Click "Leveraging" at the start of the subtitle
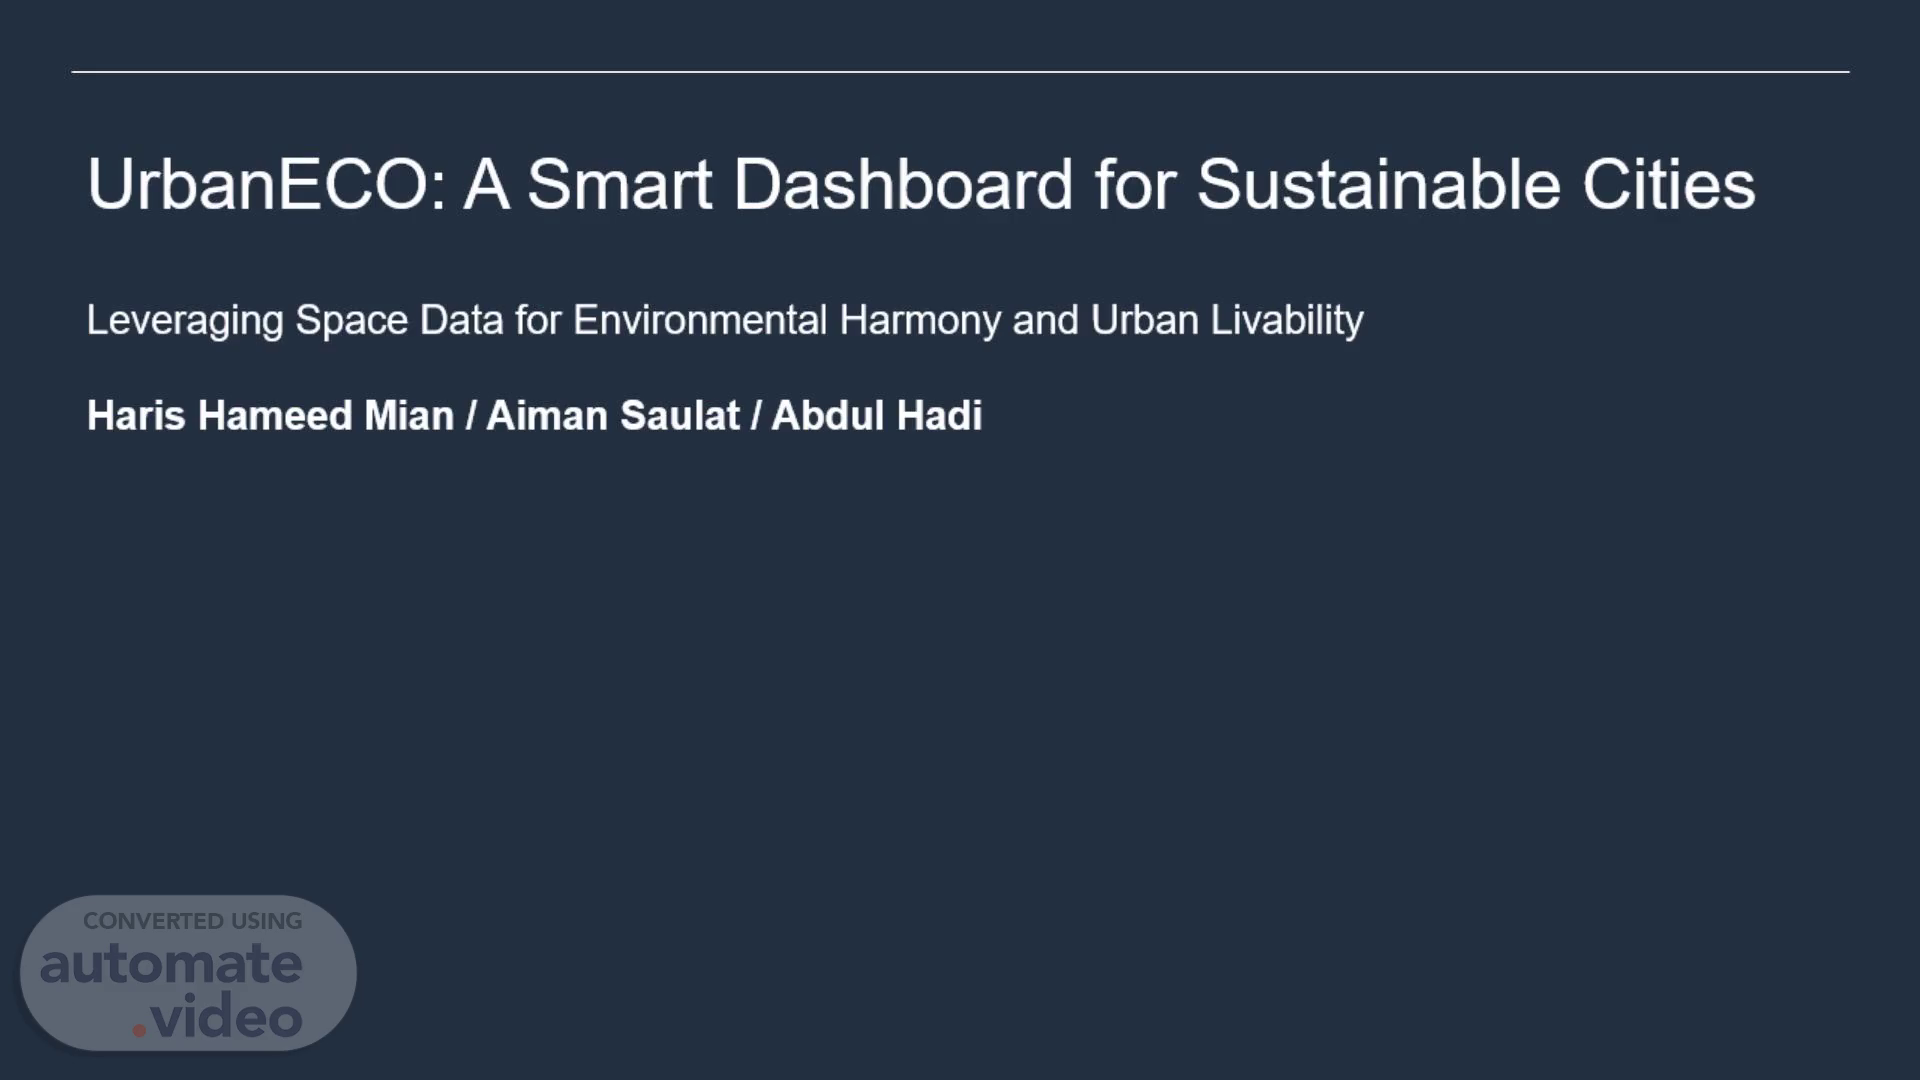The width and height of the screenshot is (1920, 1080). click(x=185, y=321)
